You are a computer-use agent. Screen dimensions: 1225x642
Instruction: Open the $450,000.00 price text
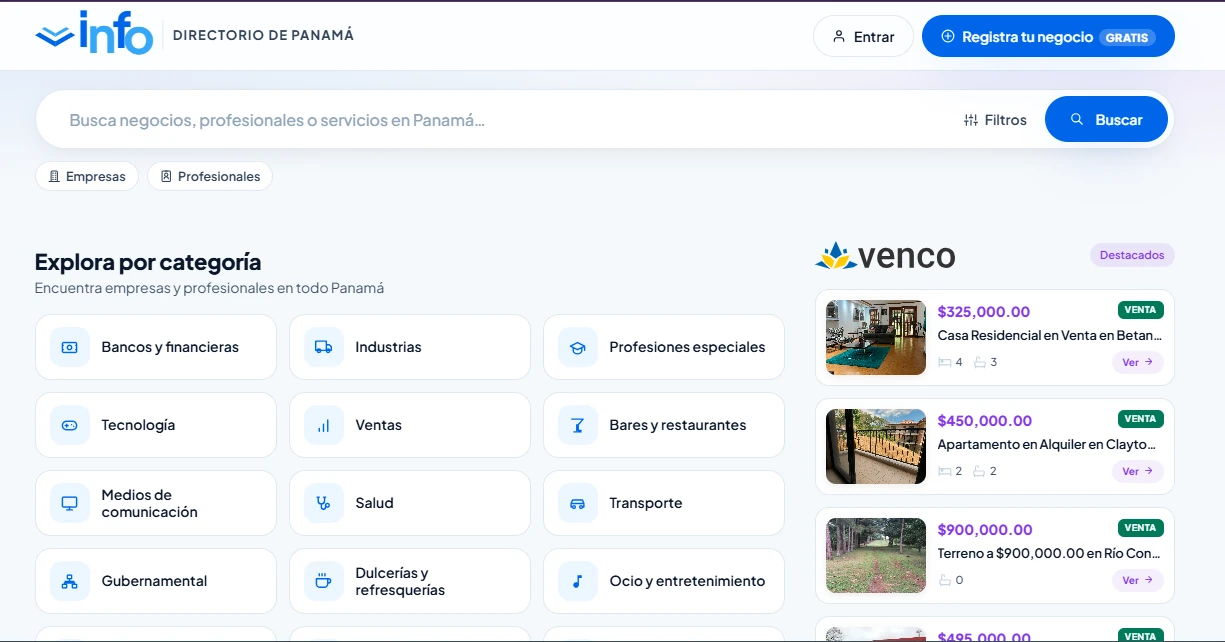pos(985,421)
